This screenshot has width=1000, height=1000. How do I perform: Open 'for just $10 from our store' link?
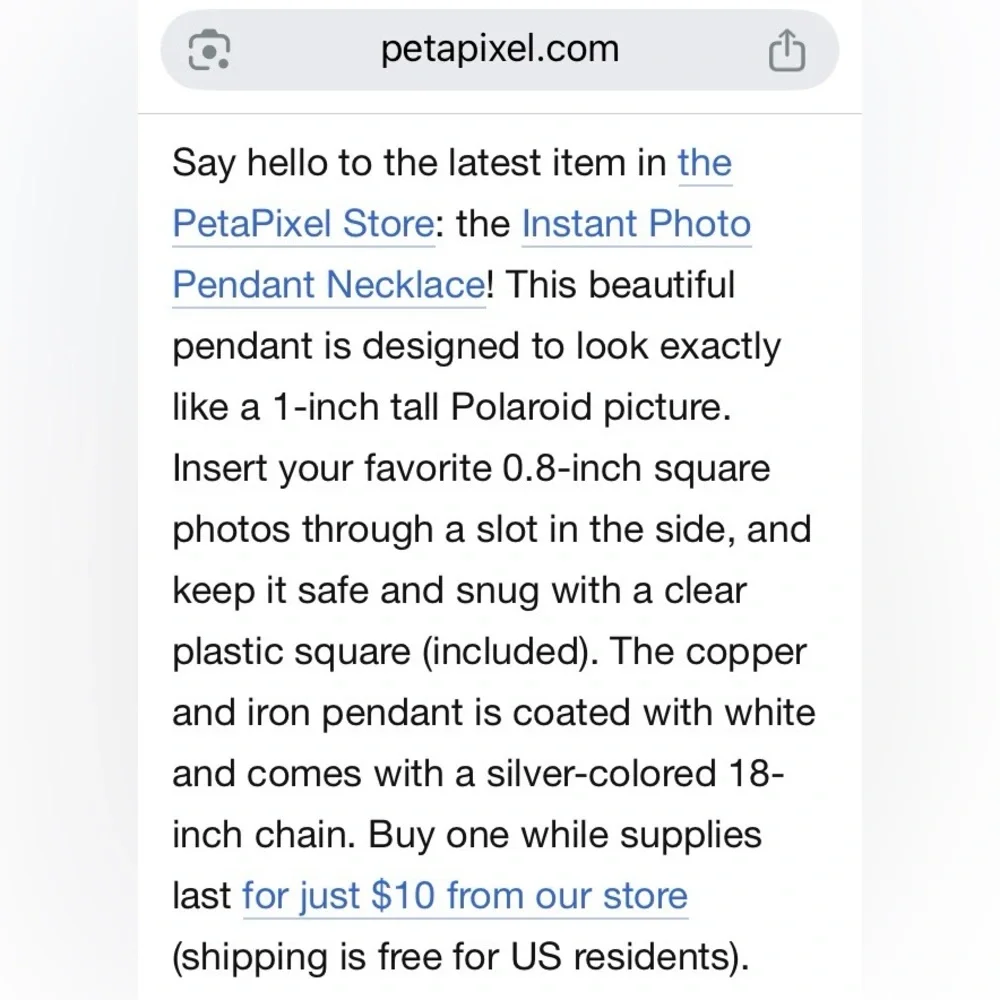pos(465,895)
